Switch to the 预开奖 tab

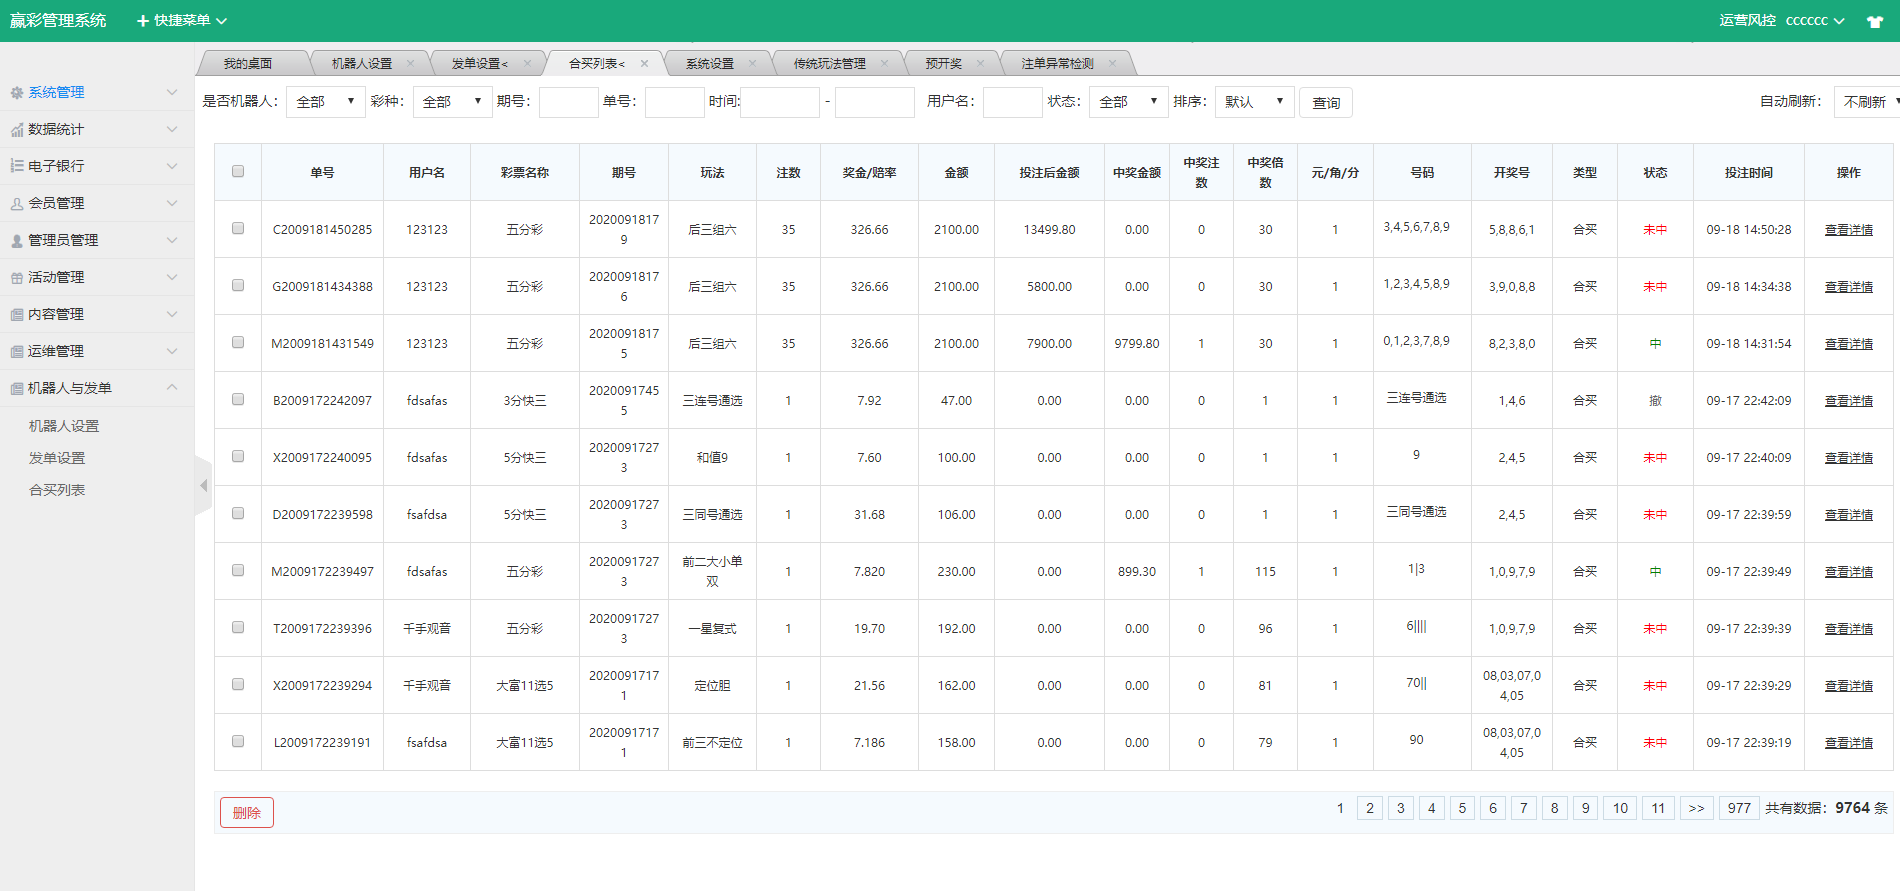click(943, 63)
